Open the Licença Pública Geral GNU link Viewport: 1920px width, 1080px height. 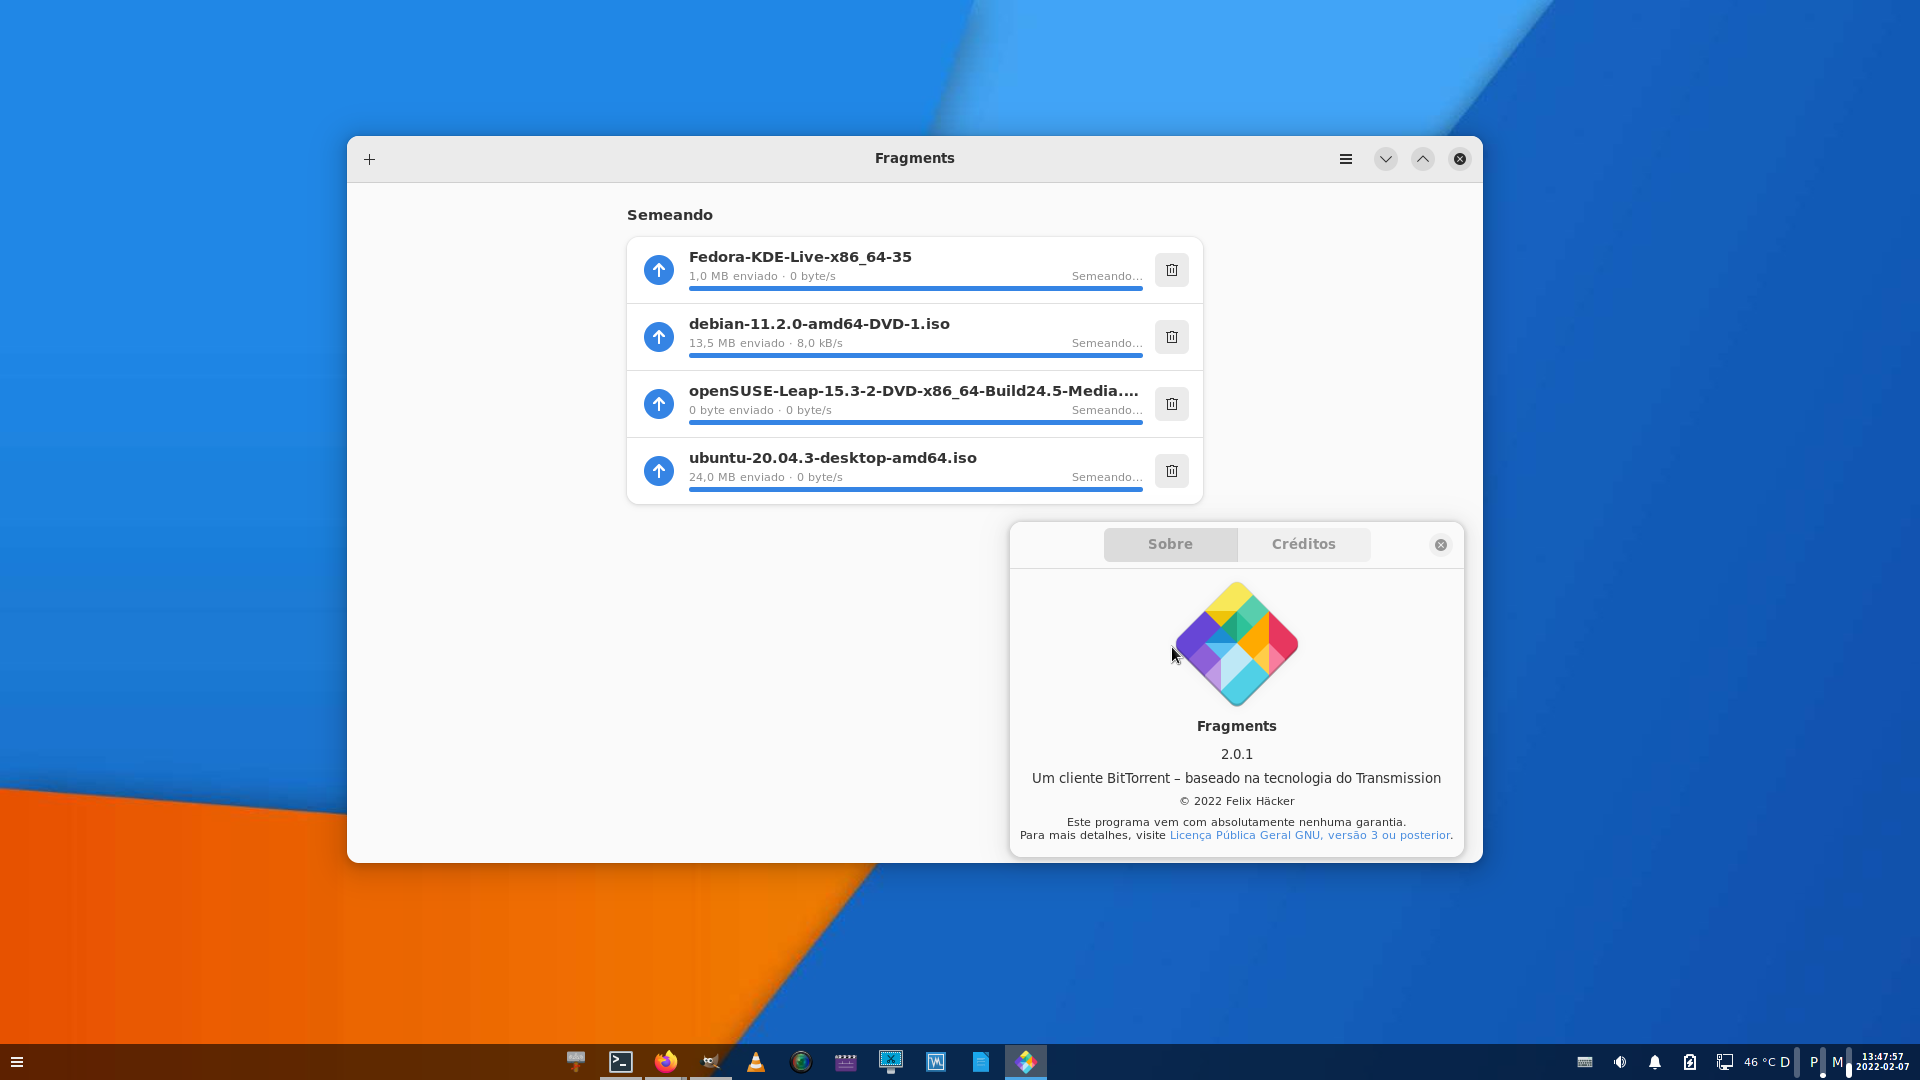coord(1310,835)
